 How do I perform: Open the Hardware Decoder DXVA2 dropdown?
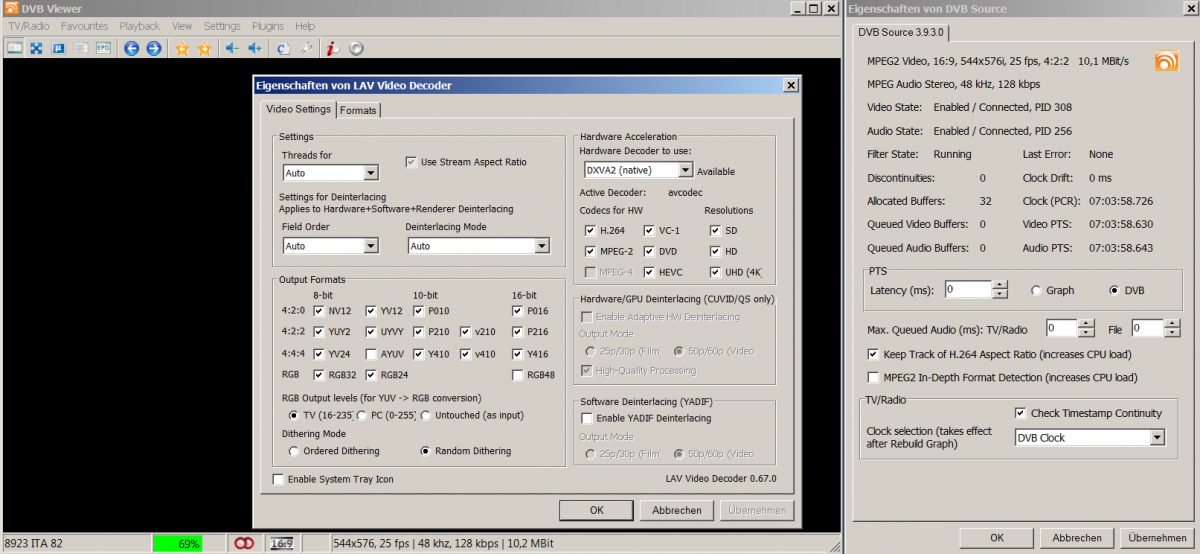coord(685,171)
